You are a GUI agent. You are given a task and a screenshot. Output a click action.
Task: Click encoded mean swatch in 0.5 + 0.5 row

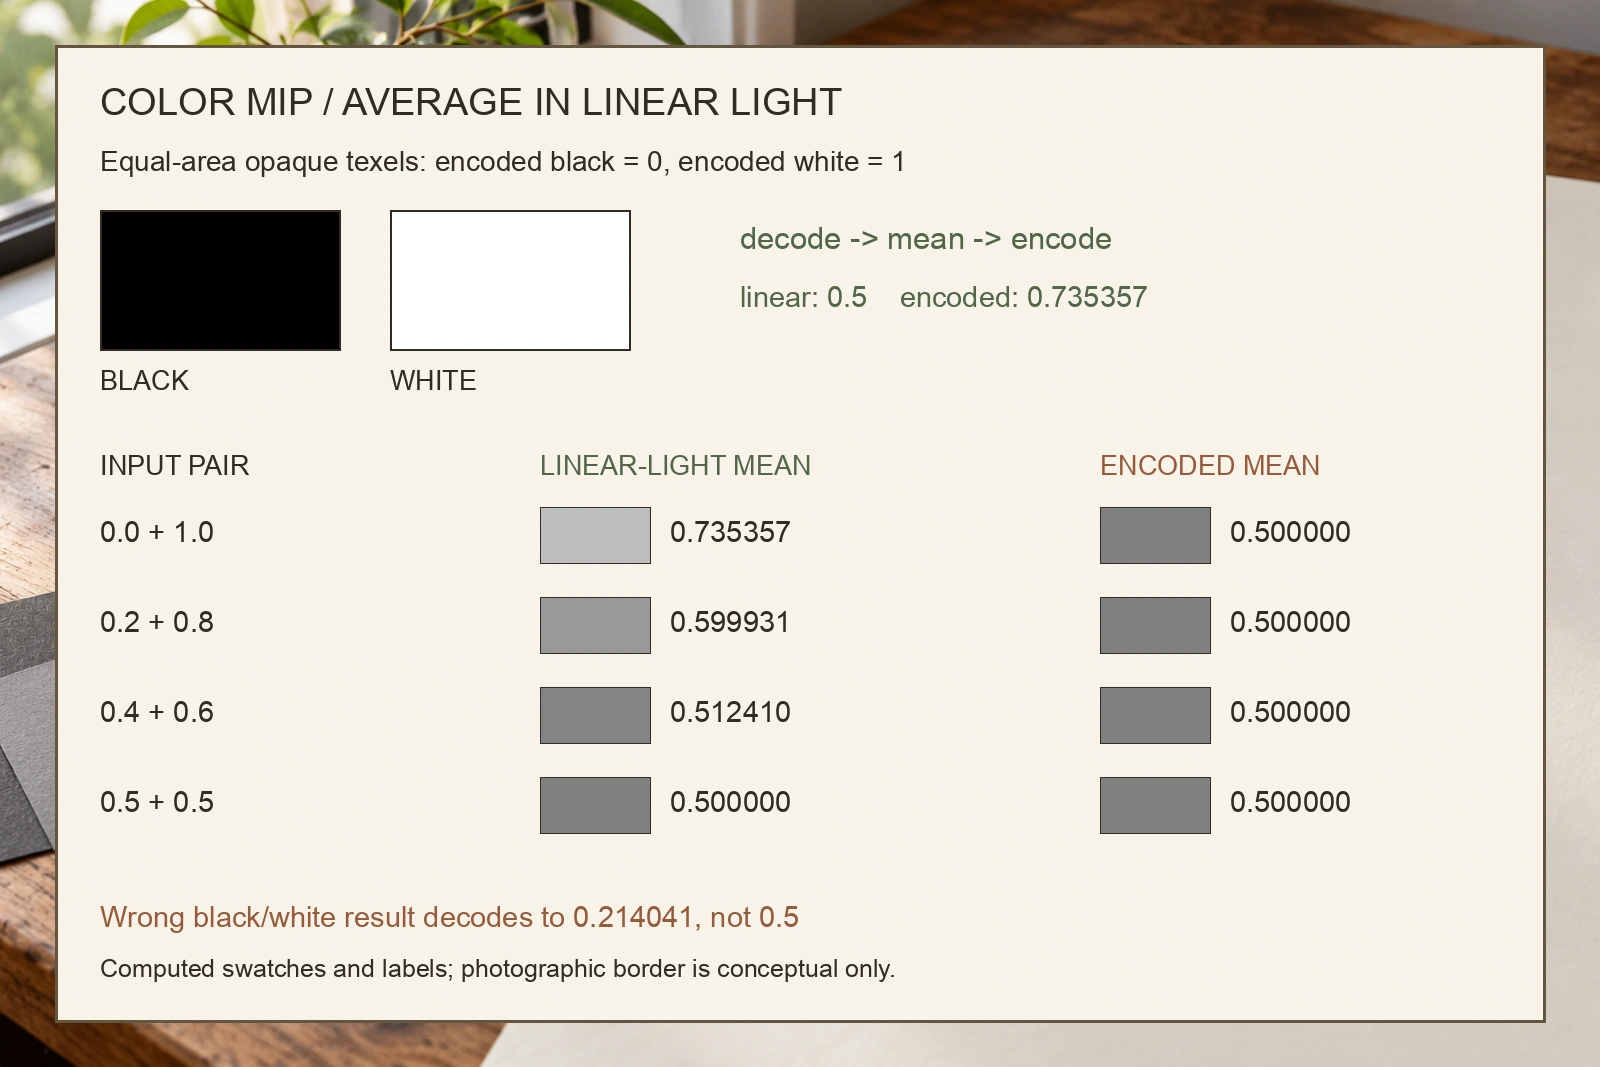pos(1155,805)
